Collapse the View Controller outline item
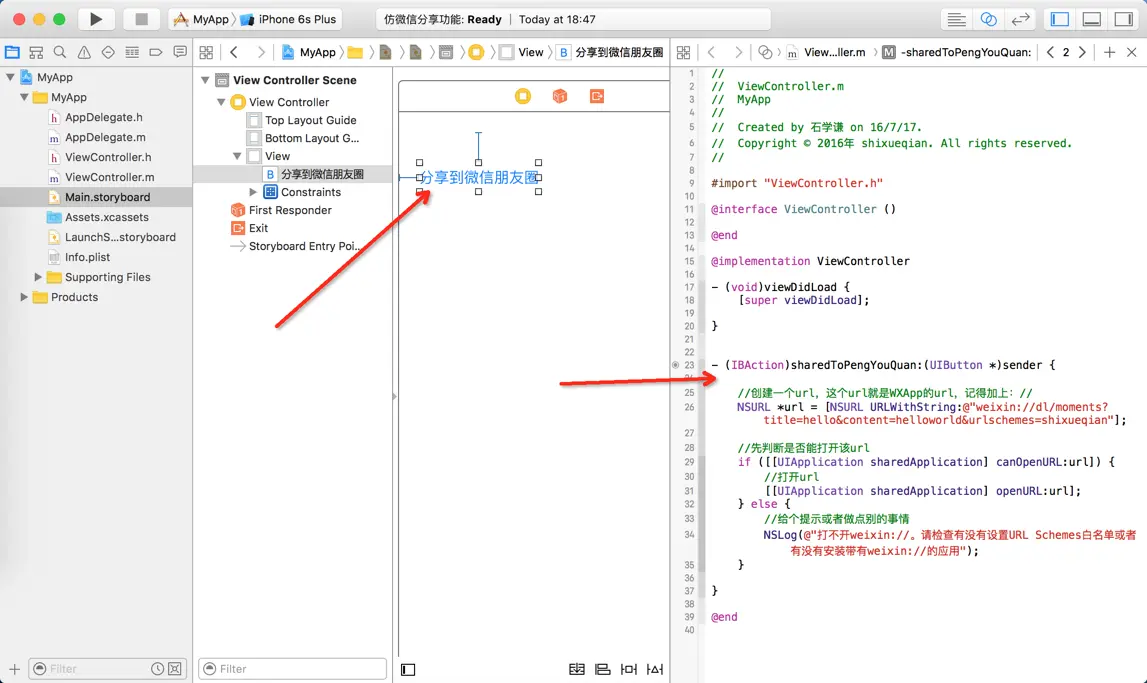Viewport: 1147px width, 683px height. tap(221, 102)
